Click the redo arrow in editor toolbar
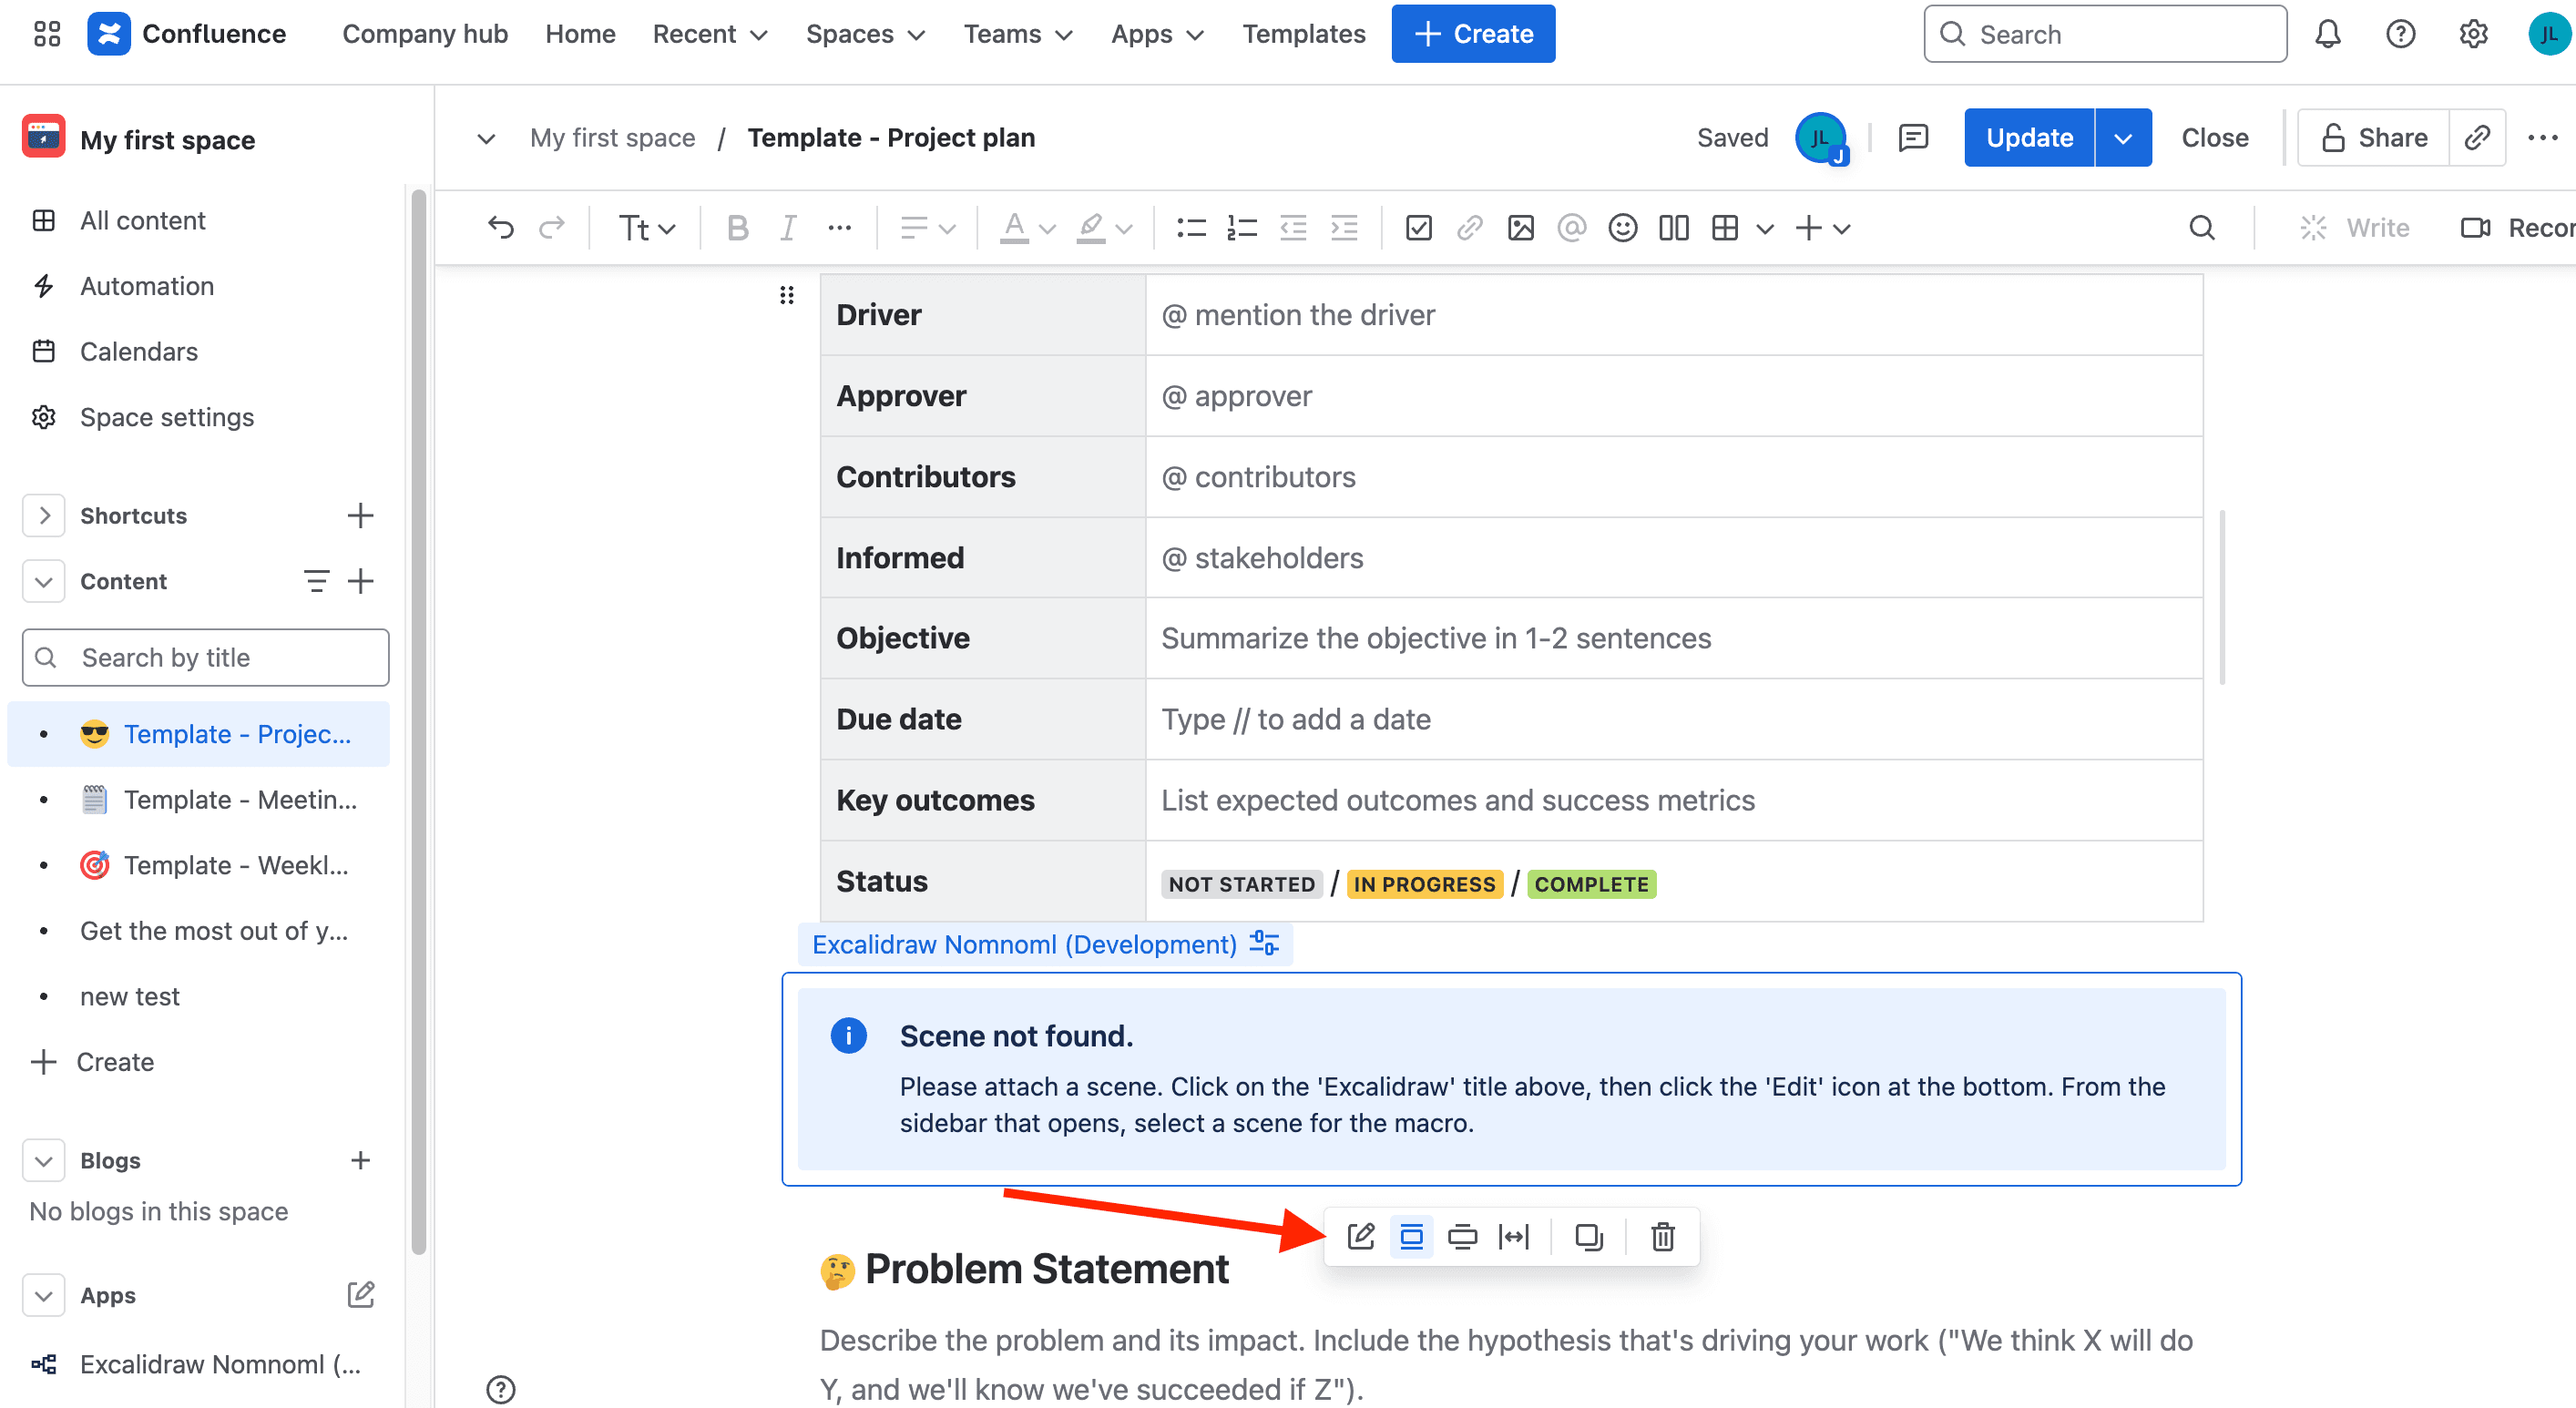 552,228
